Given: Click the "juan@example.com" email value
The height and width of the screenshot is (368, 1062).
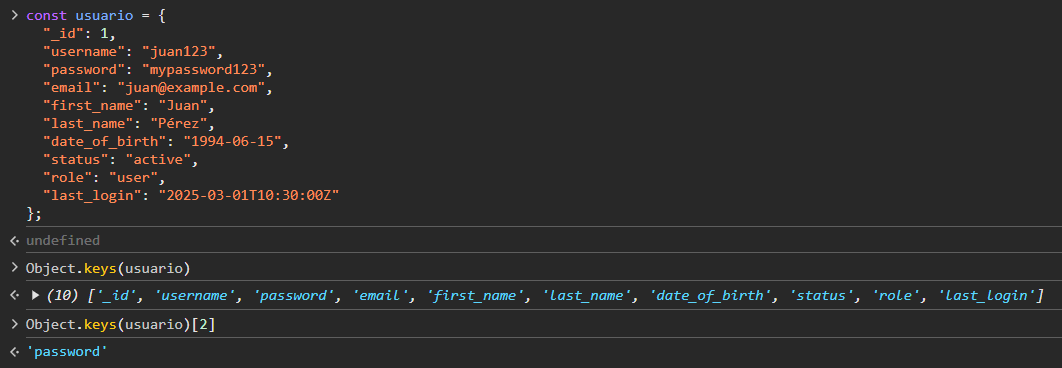Looking at the screenshot, I should tap(192, 87).
